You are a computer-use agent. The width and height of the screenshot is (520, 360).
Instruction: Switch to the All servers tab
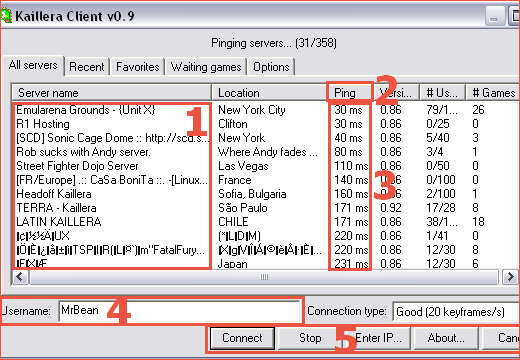click(33, 65)
